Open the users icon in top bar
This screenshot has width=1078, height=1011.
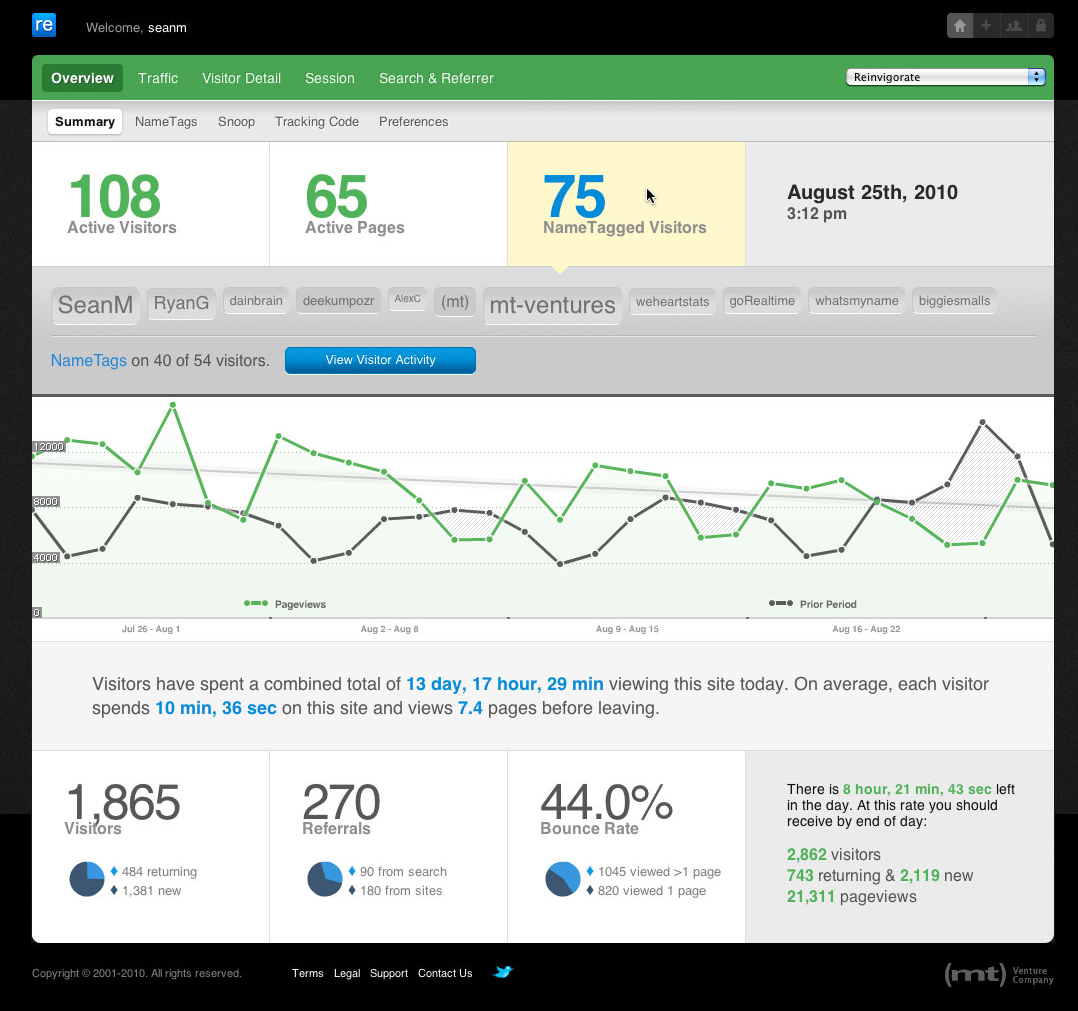1014,26
